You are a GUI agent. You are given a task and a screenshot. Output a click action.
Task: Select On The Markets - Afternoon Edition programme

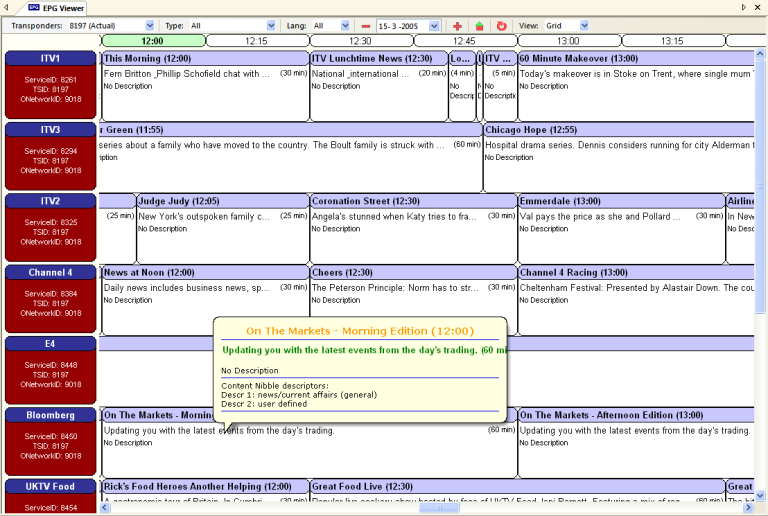pos(636,443)
